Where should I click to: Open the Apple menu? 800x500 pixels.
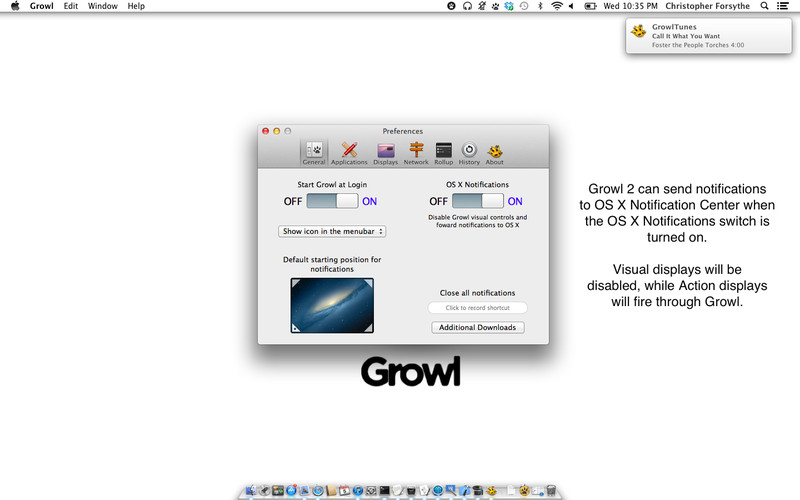coord(14,6)
